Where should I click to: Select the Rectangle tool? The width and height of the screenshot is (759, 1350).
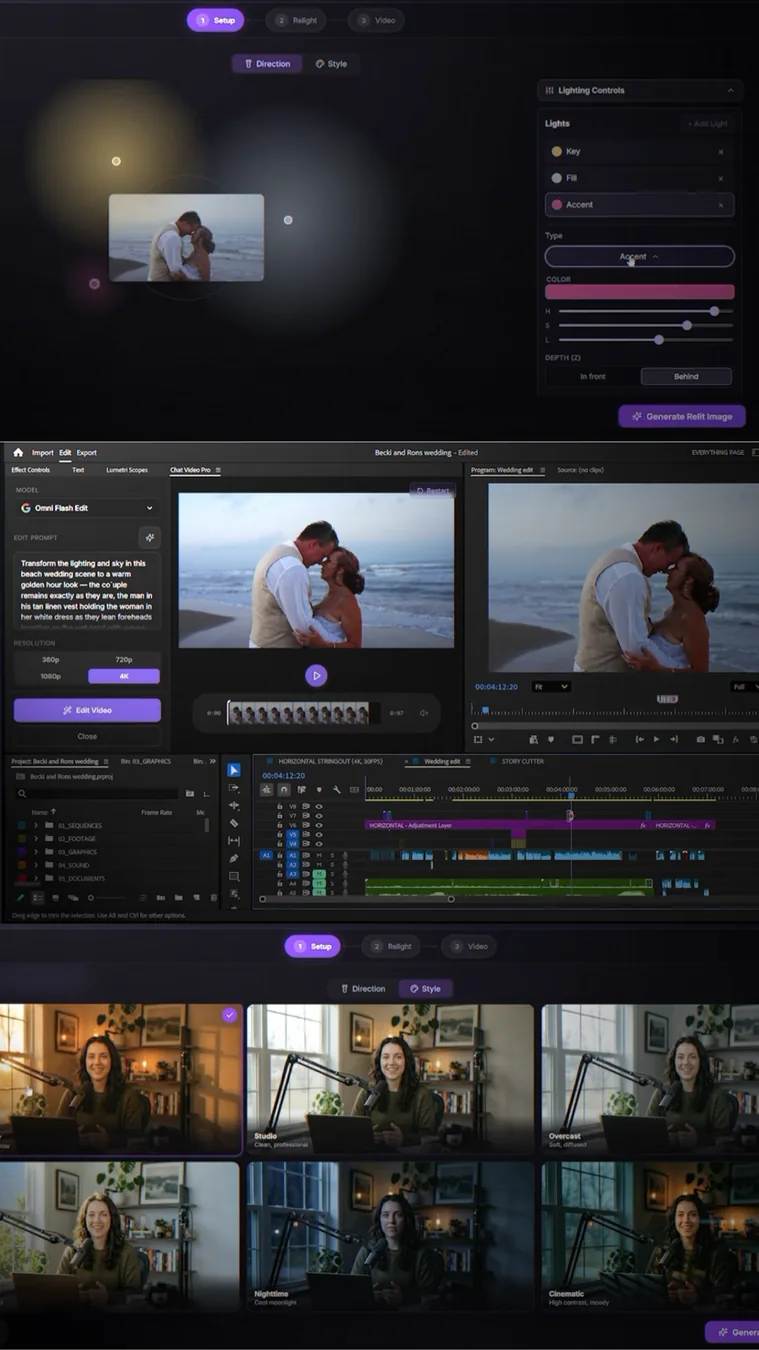click(x=233, y=877)
